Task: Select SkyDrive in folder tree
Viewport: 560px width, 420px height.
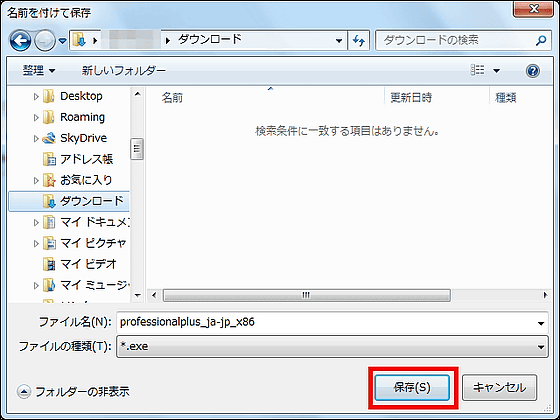Action: coord(84,138)
